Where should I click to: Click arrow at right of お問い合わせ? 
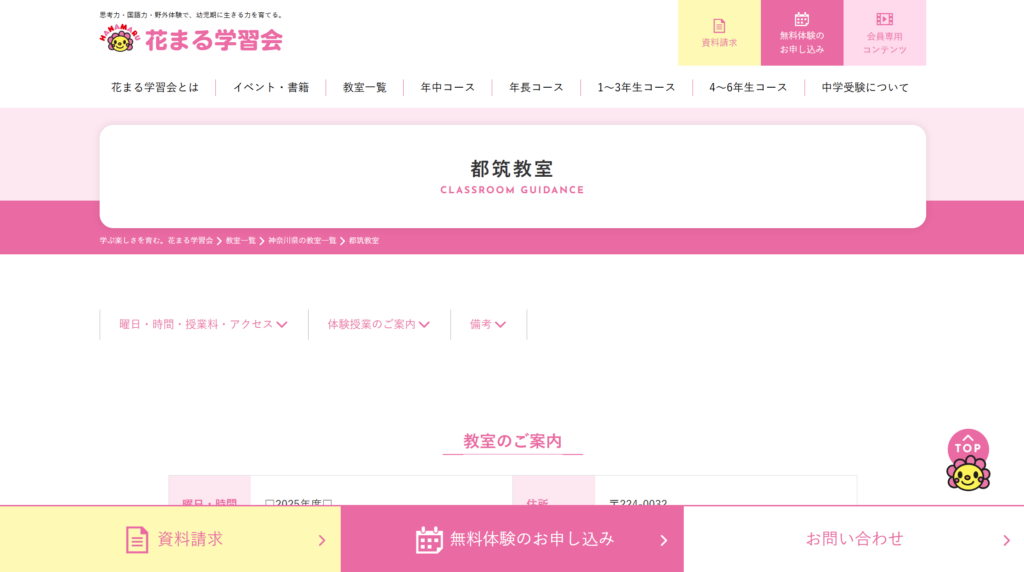(1006, 540)
